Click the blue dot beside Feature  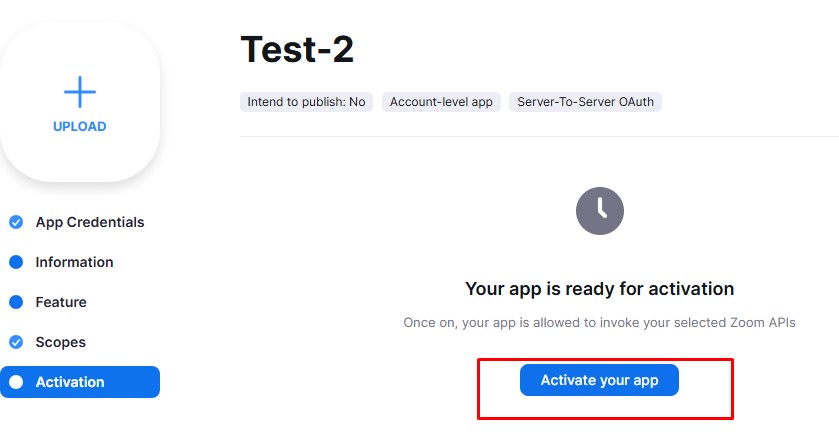coord(16,302)
